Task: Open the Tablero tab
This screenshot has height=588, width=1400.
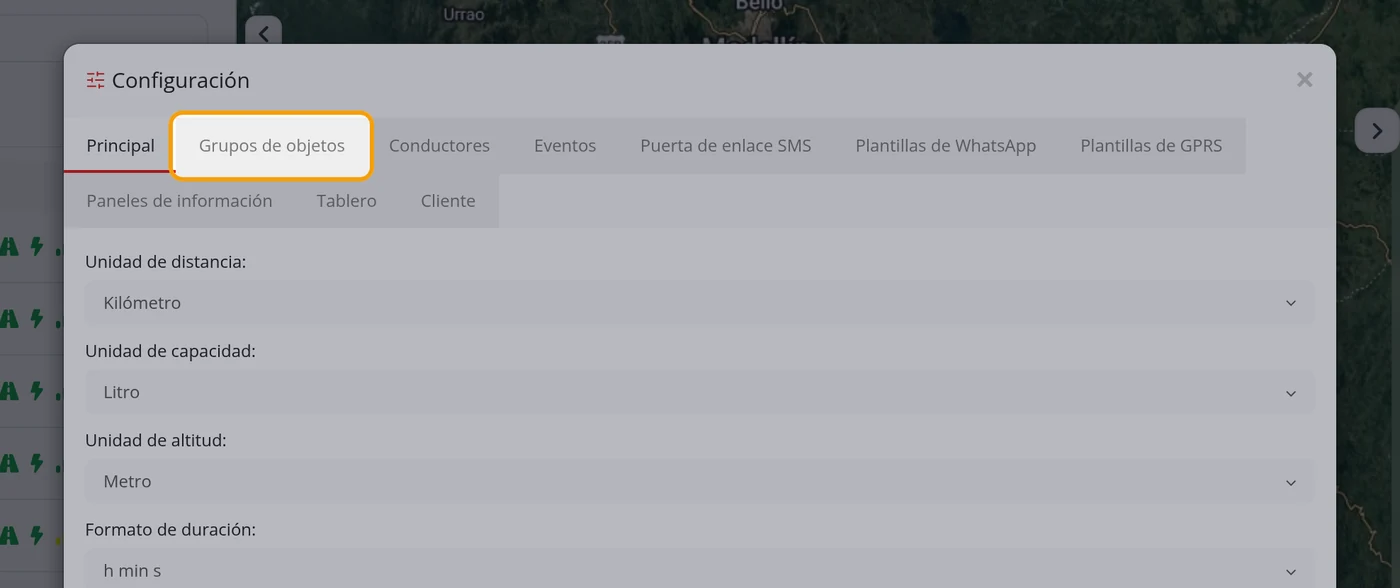Action: [346, 201]
